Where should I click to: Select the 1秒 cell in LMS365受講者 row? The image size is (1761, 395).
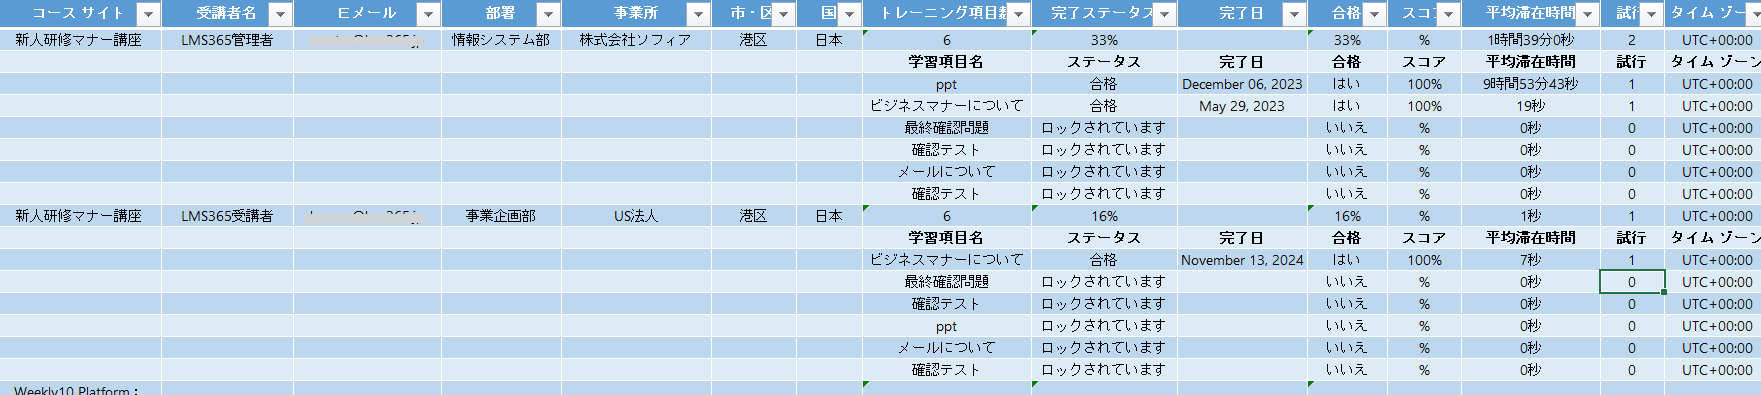point(1531,216)
